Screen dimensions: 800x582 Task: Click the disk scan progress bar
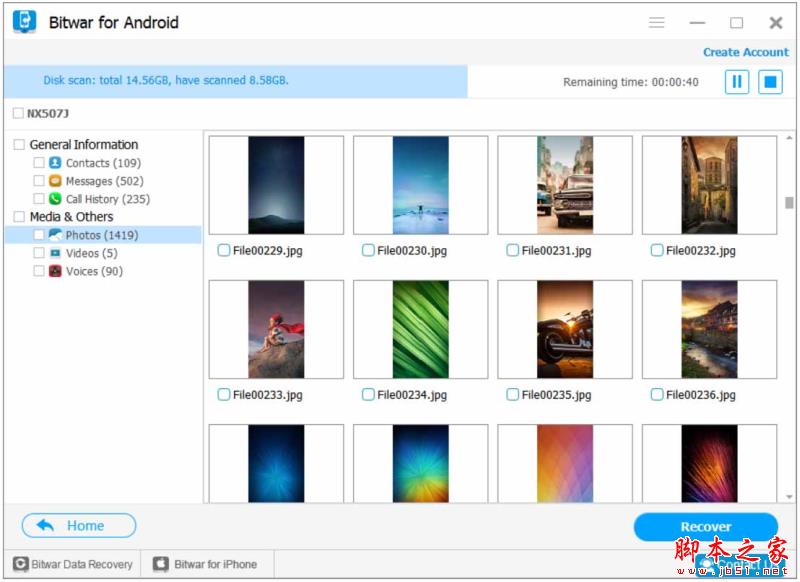pos(236,82)
